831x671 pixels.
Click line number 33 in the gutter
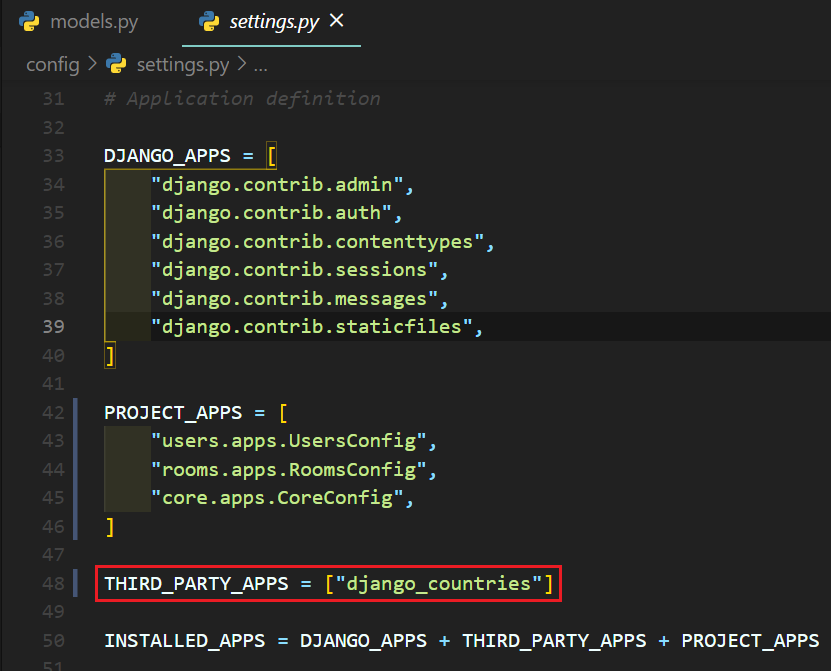click(54, 156)
